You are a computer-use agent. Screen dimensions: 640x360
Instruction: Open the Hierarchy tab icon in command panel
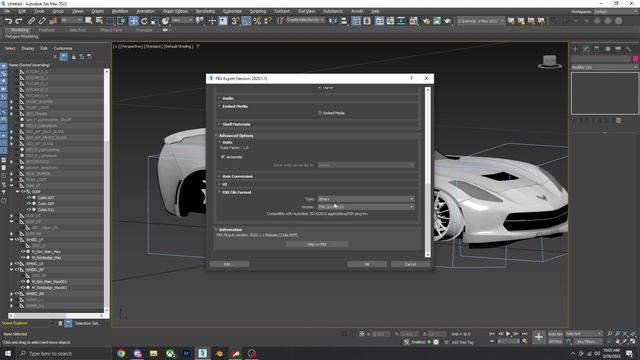point(597,49)
